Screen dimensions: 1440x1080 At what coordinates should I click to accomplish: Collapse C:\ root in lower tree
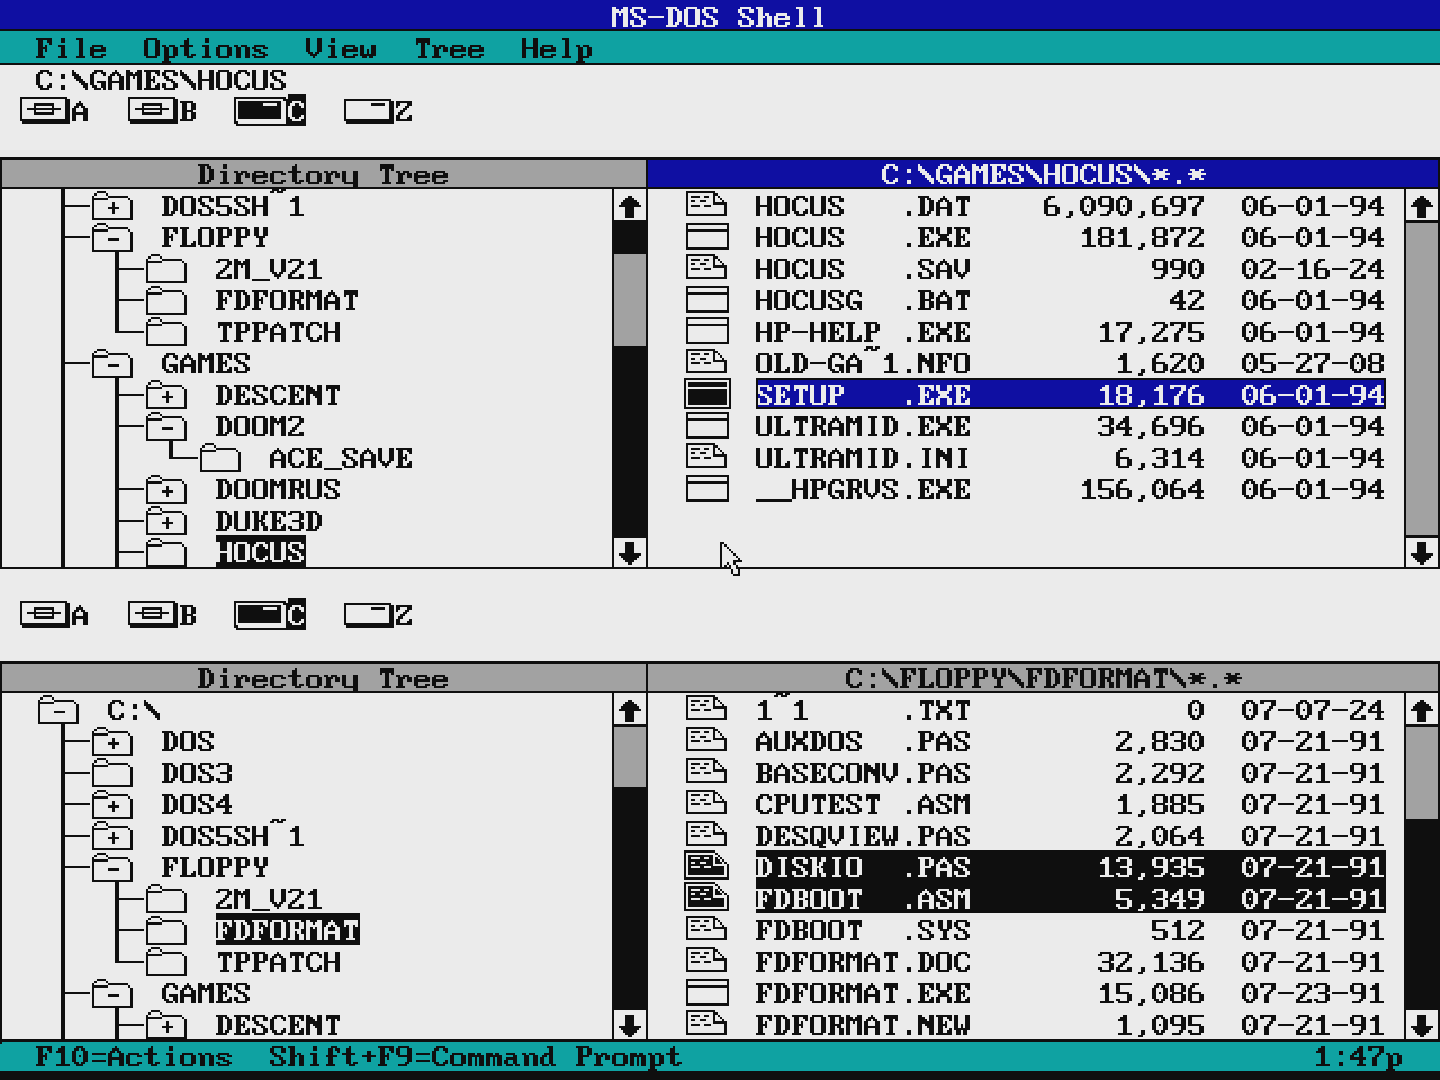tap(58, 710)
